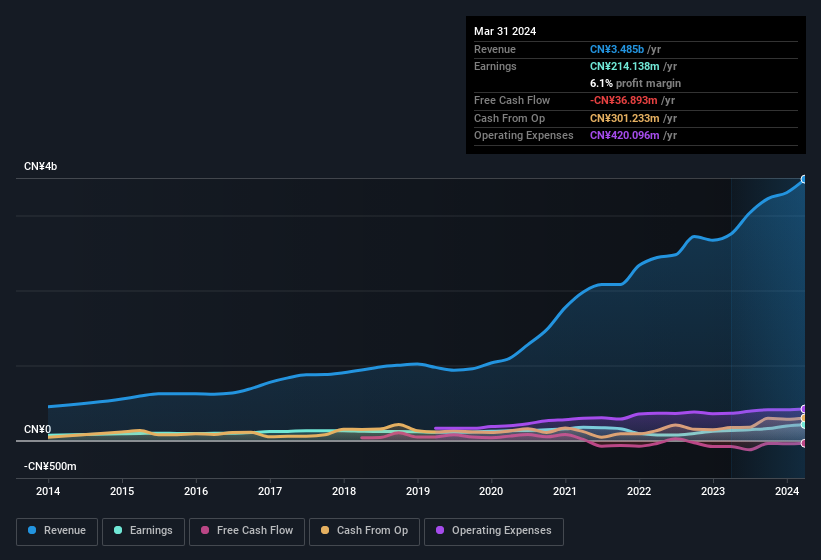The height and width of the screenshot is (560, 821).
Task: Click the 2022 x-axis label
Action: click(639, 491)
